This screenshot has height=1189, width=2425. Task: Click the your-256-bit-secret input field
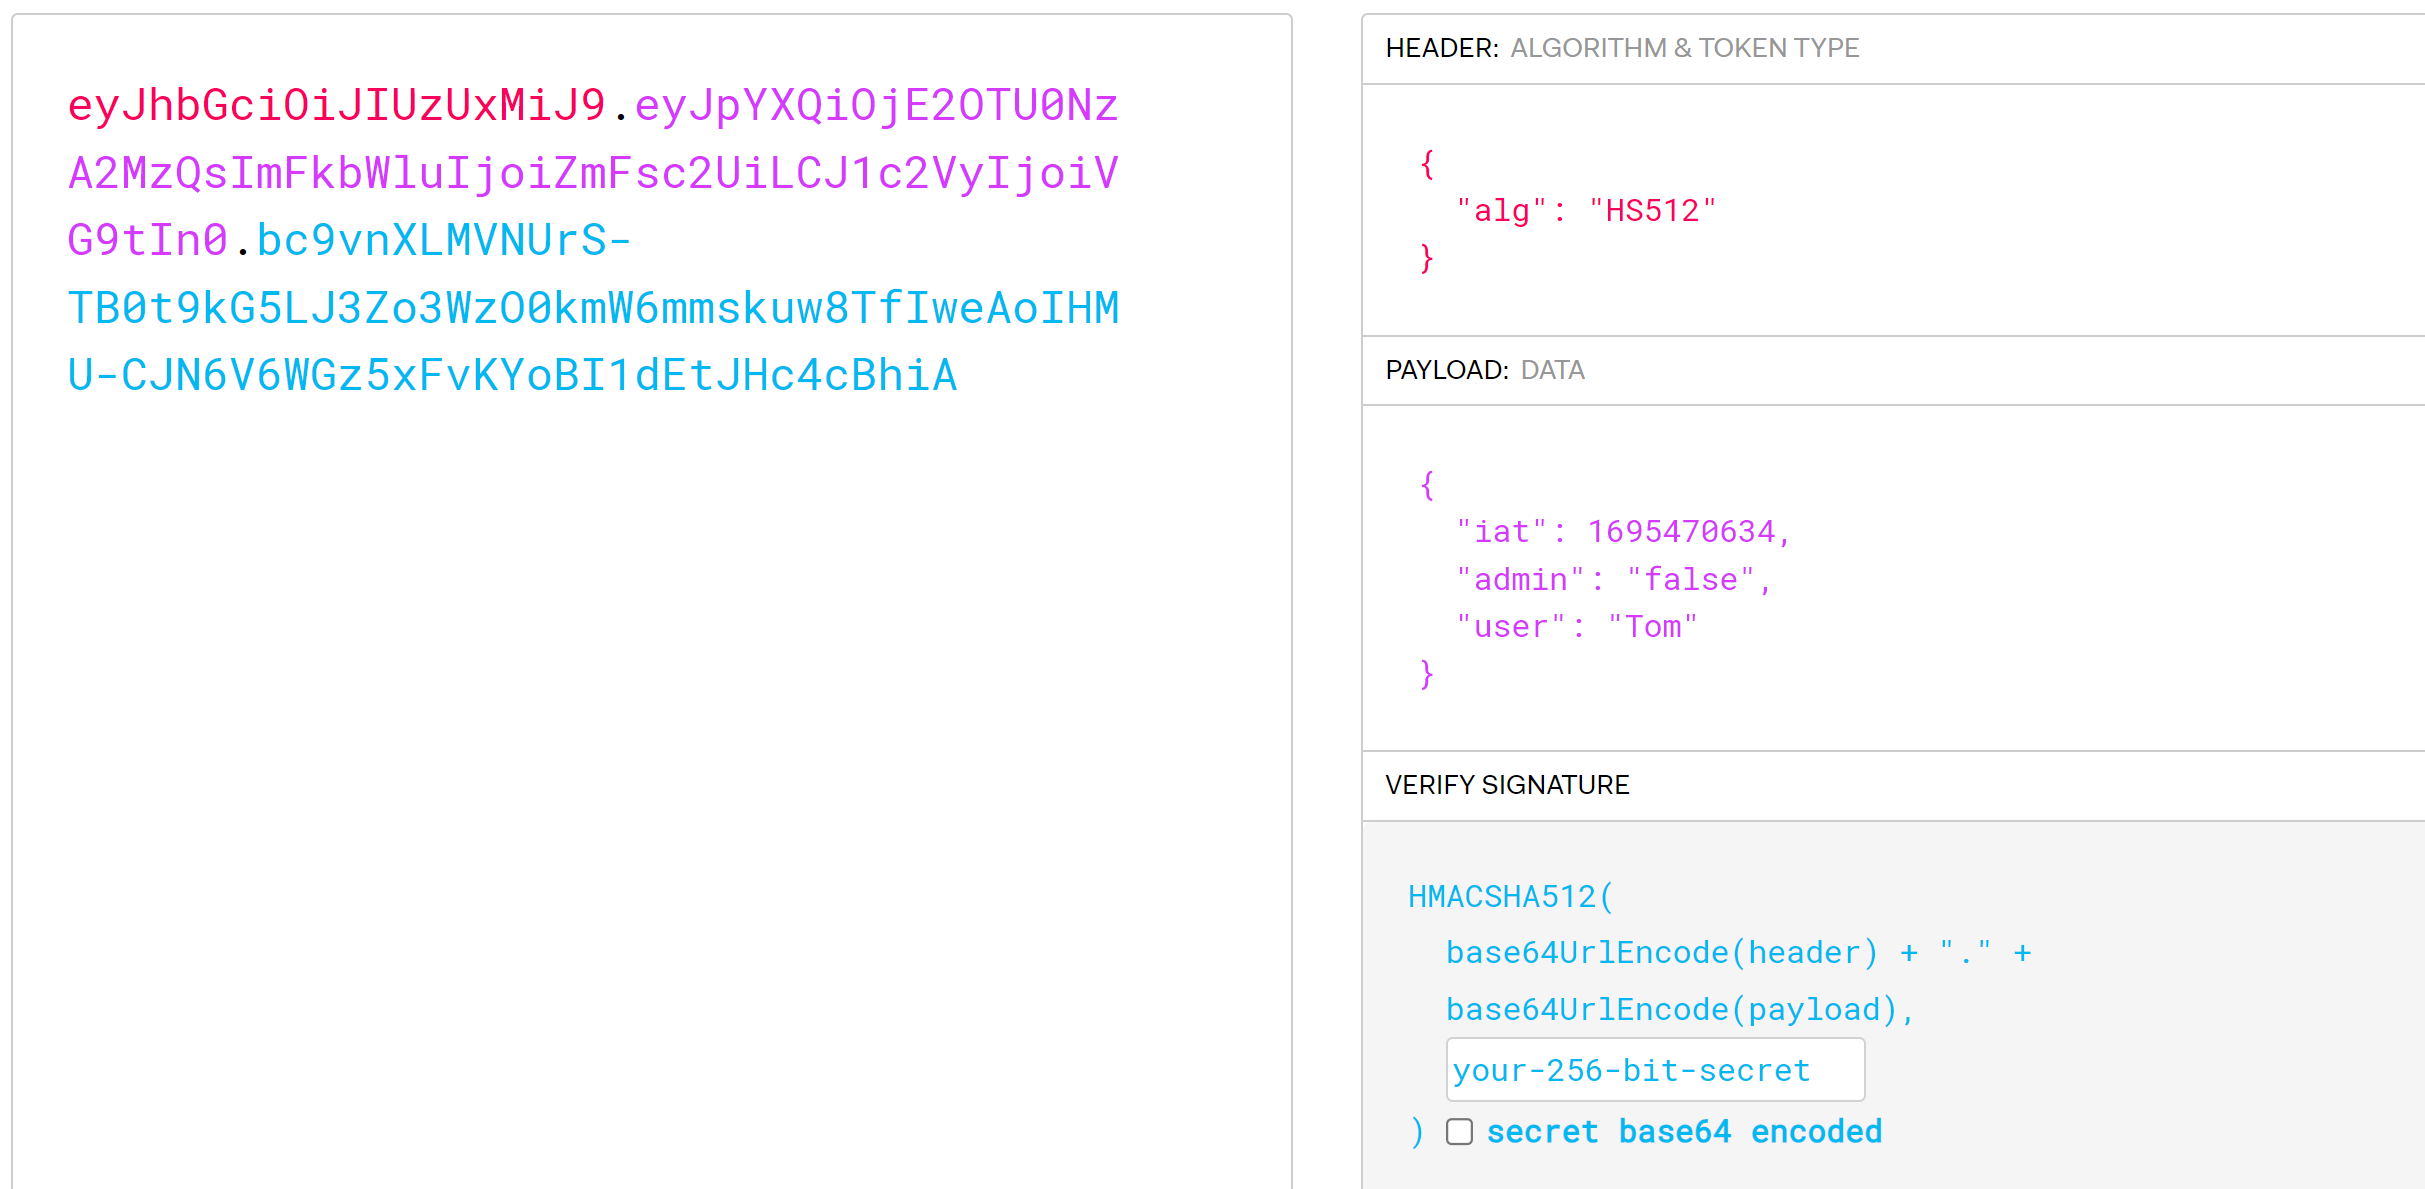(x=1655, y=1070)
